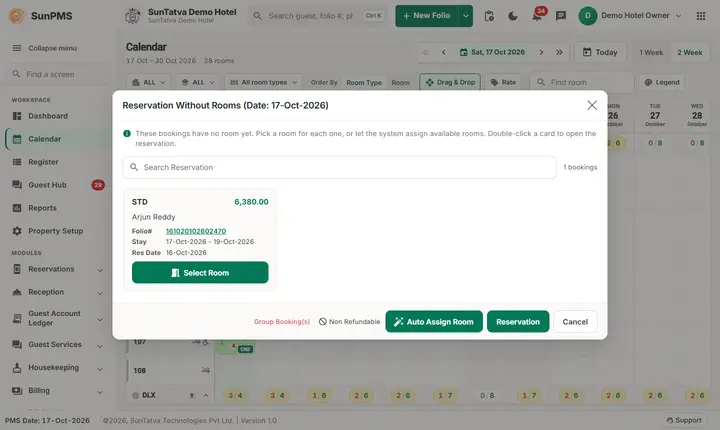Go to previous day arrow

click(x=444, y=52)
